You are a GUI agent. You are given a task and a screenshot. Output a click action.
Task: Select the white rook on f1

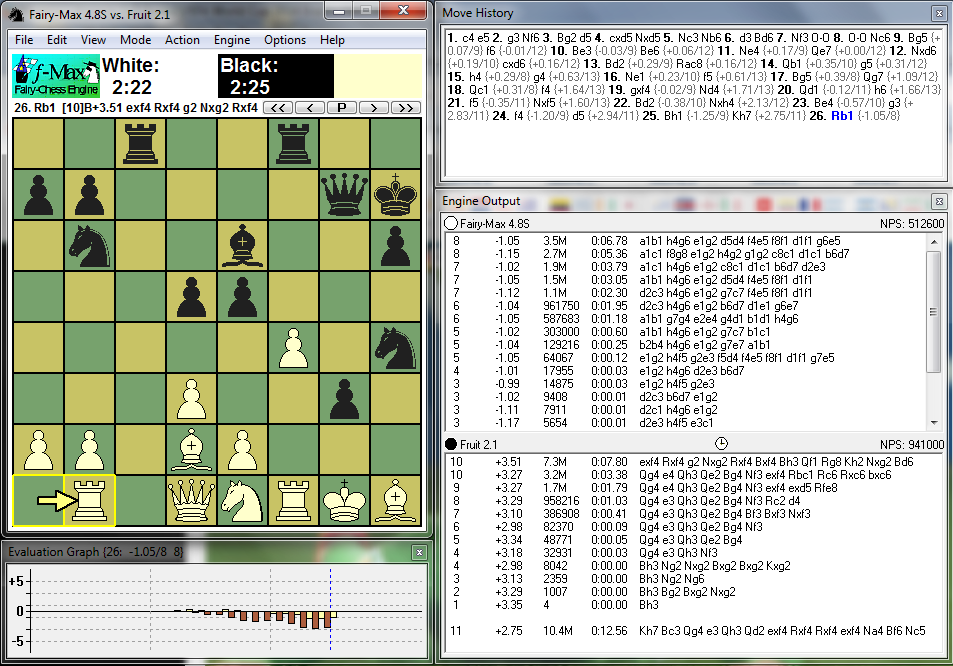294,500
